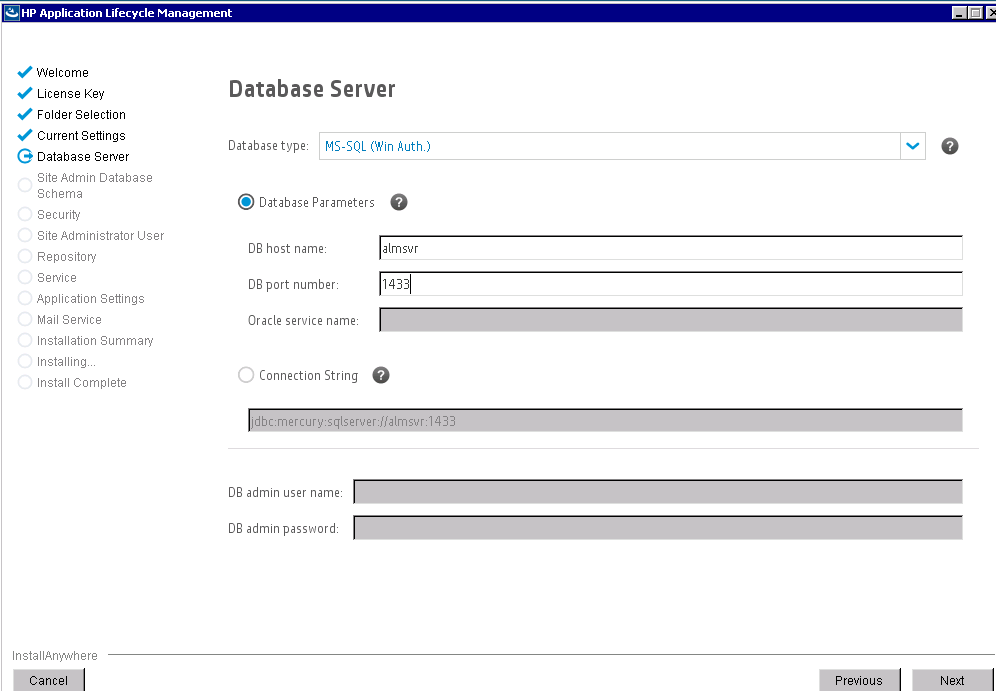996x691 pixels.
Task: Select the Folder Selection step label
Action: (81, 114)
